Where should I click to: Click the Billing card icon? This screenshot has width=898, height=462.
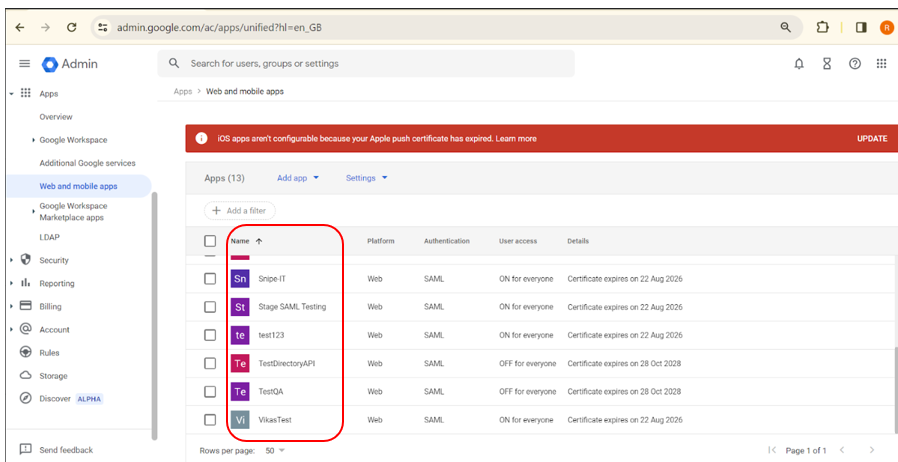(x=25, y=306)
